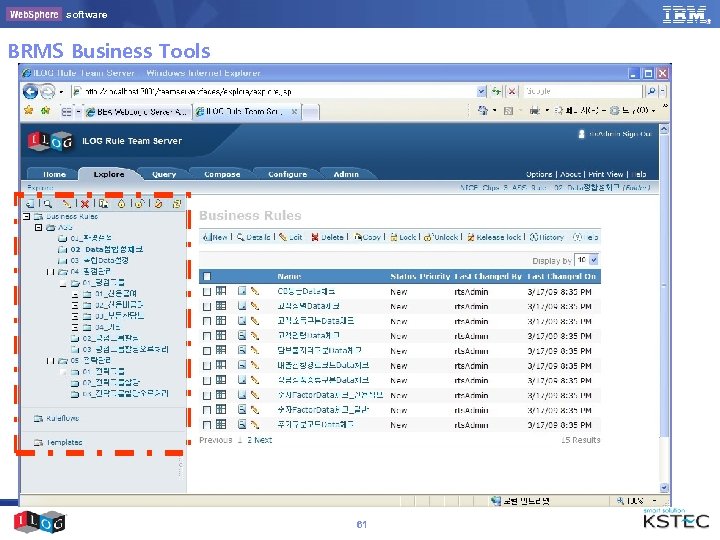720x540 pixels.
Task: Click the Next pagination link
Action: click(x=263, y=440)
